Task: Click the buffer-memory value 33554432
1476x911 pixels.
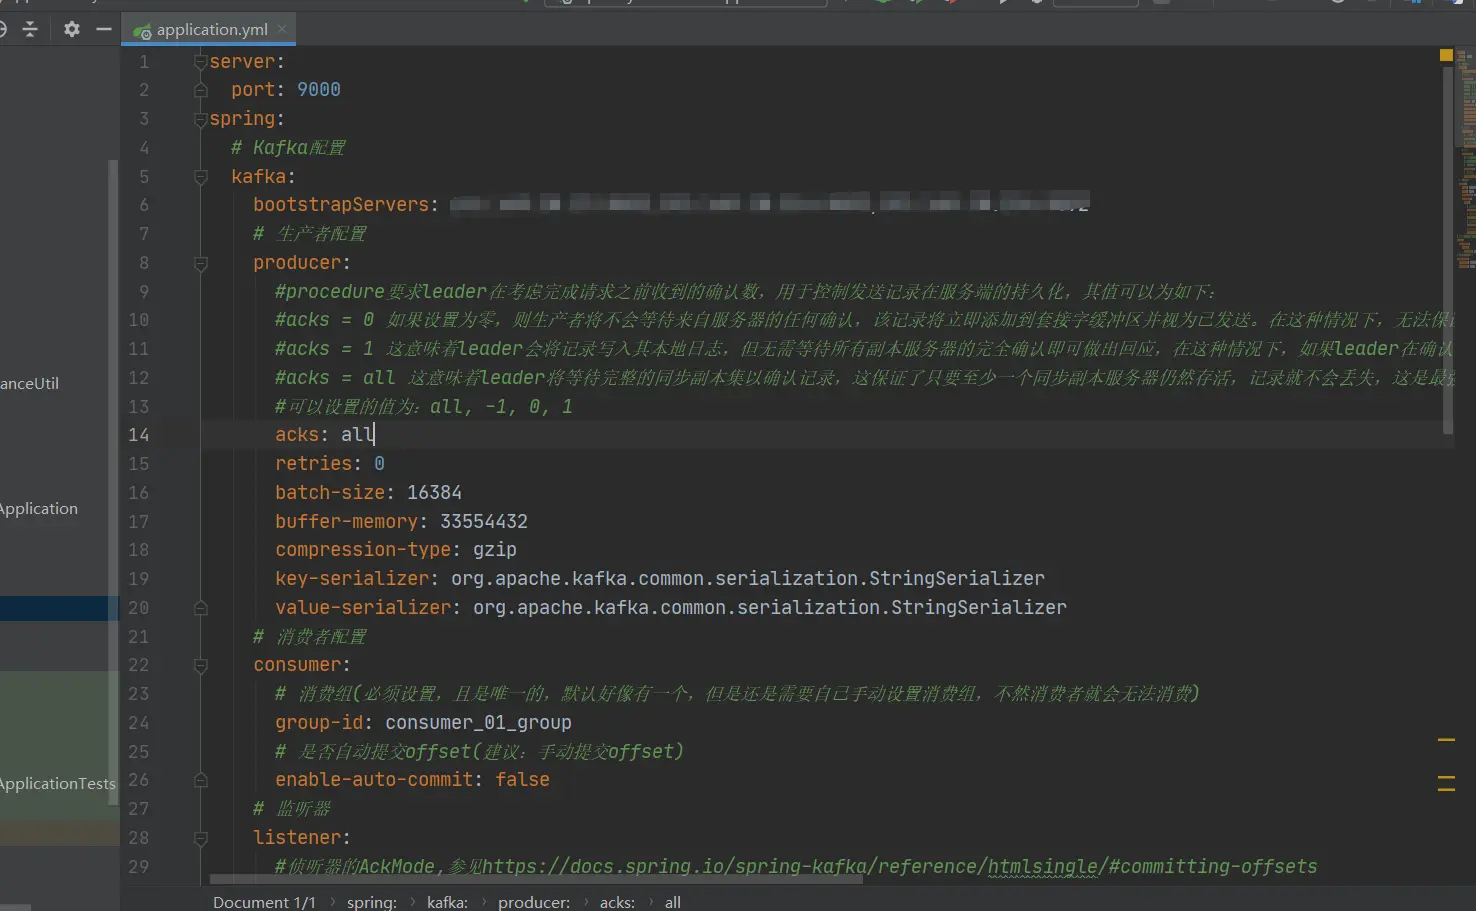Action: pyautogui.click(x=484, y=522)
